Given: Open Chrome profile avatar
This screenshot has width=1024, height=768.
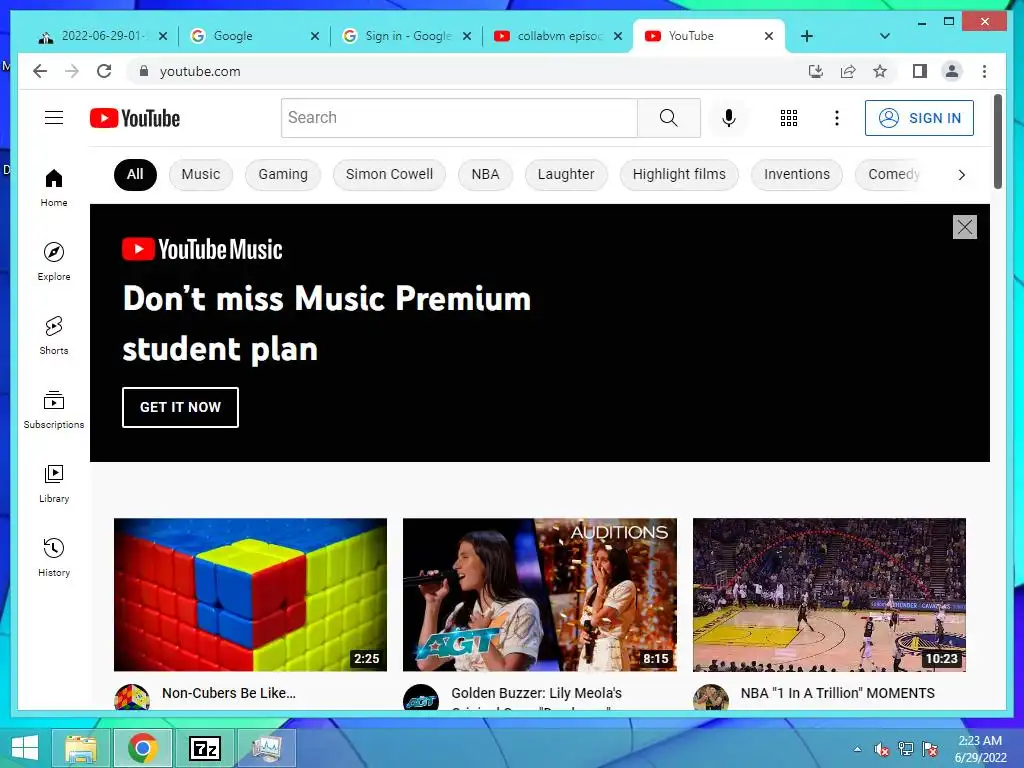Looking at the screenshot, I should [952, 71].
